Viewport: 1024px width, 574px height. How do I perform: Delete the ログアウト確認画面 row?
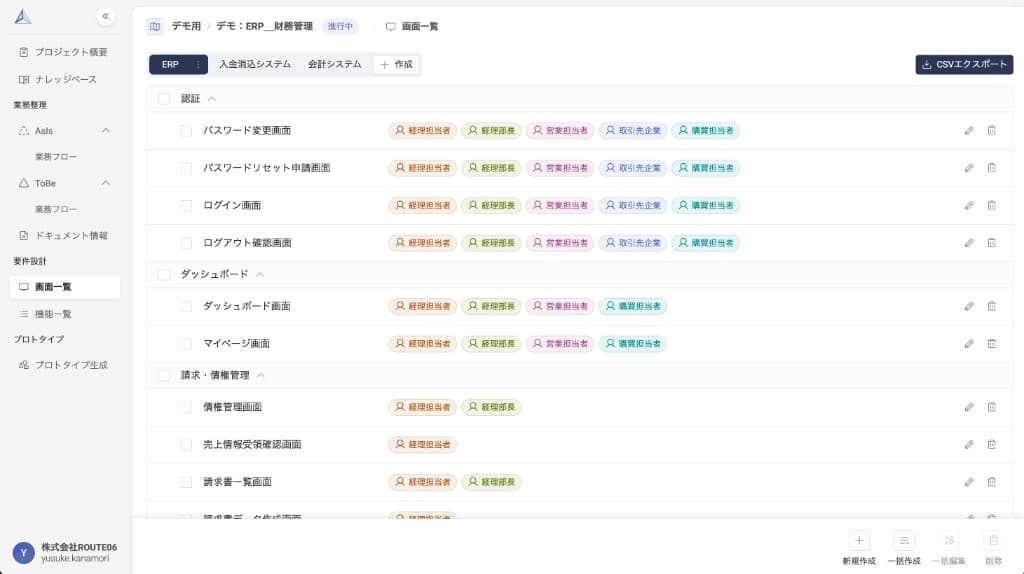point(991,243)
